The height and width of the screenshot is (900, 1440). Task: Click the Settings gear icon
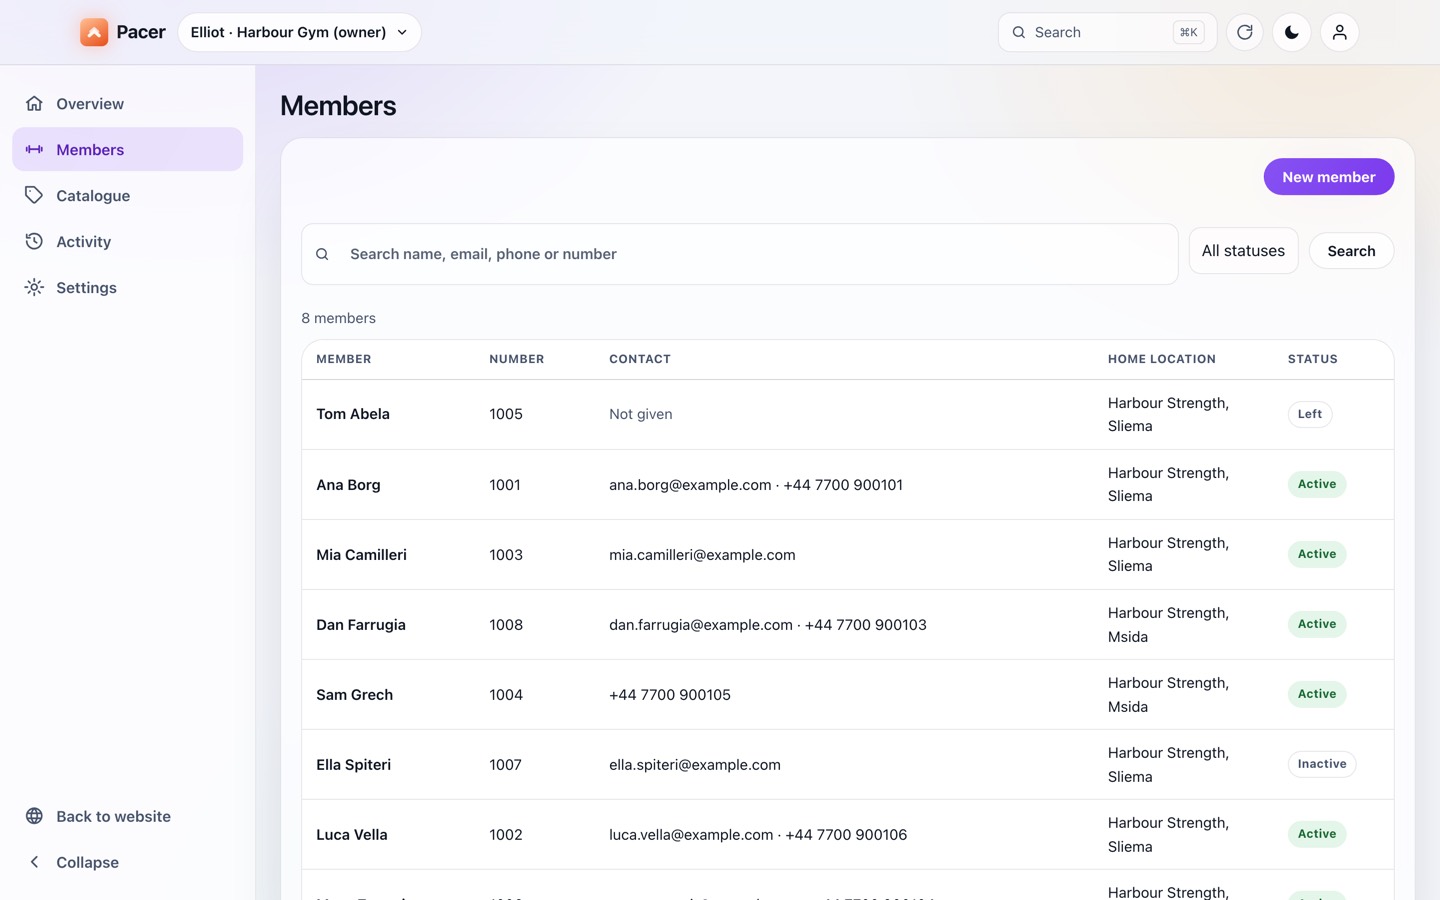click(x=34, y=287)
